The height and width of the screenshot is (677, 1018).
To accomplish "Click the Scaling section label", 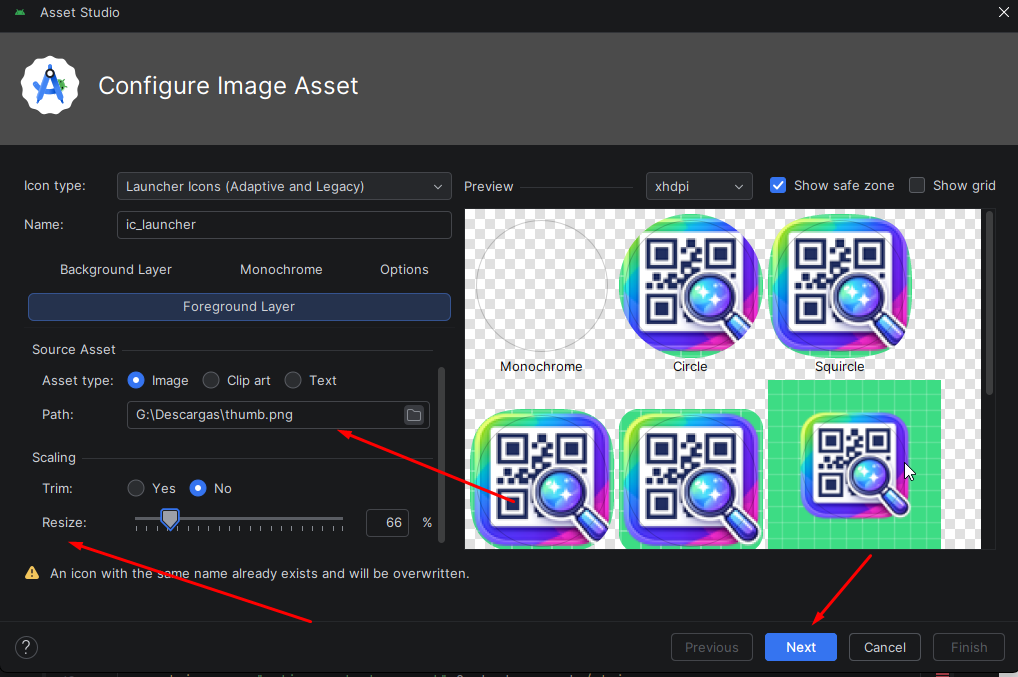I will (x=54, y=458).
